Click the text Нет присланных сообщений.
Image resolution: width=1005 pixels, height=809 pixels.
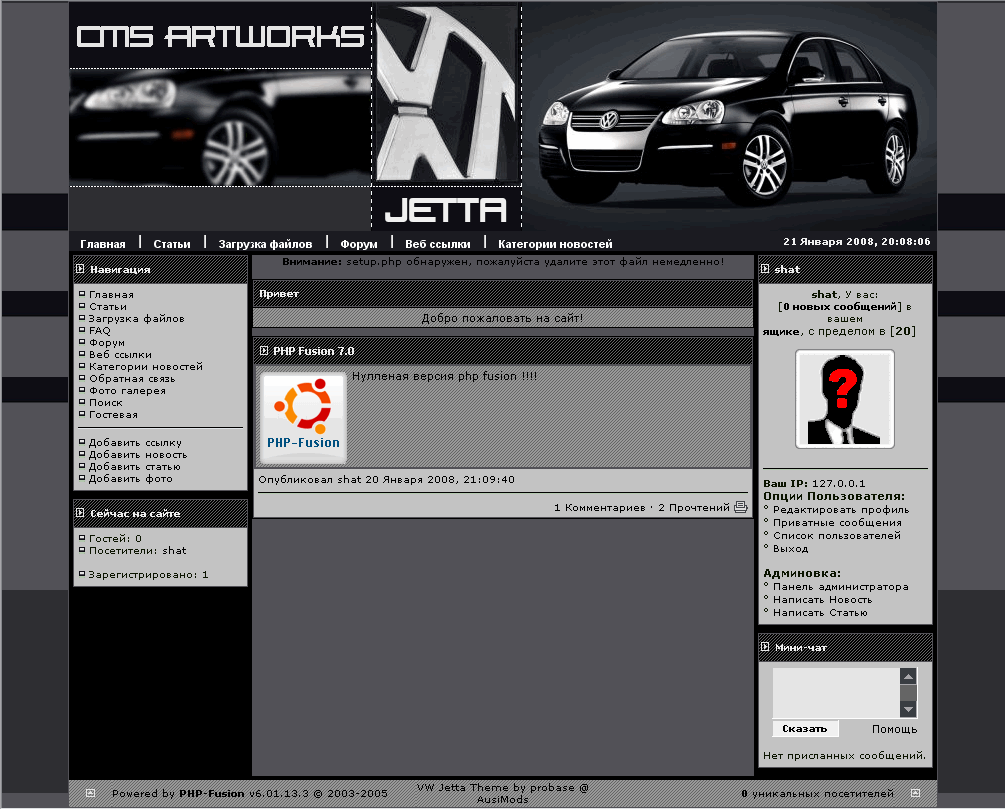point(844,756)
